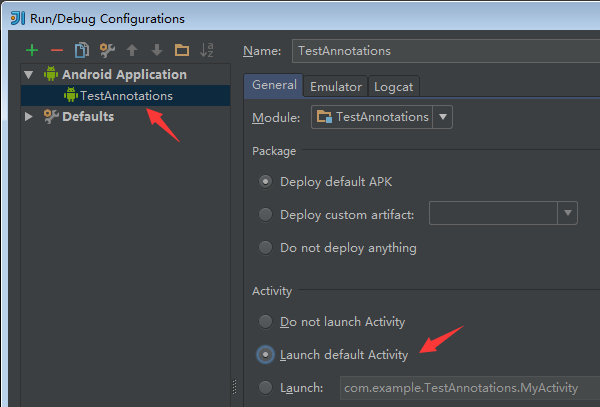
Task: Choose the Deploy custom artifact option
Action: pos(266,215)
